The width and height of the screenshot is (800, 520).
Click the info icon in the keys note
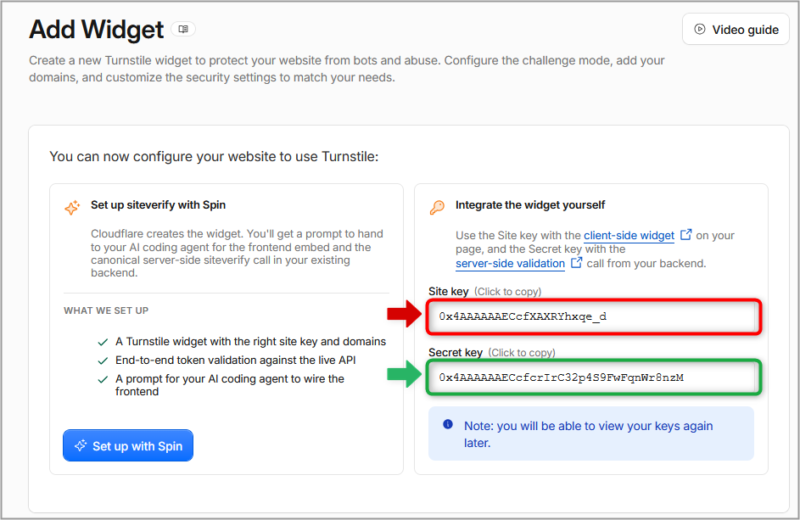tap(448, 424)
